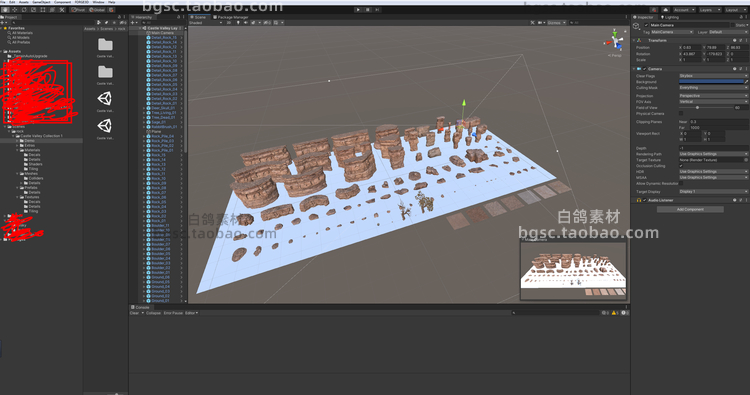Open the Layers dropdown in toolbar
This screenshot has height=395, width=750.
[710, 10]
